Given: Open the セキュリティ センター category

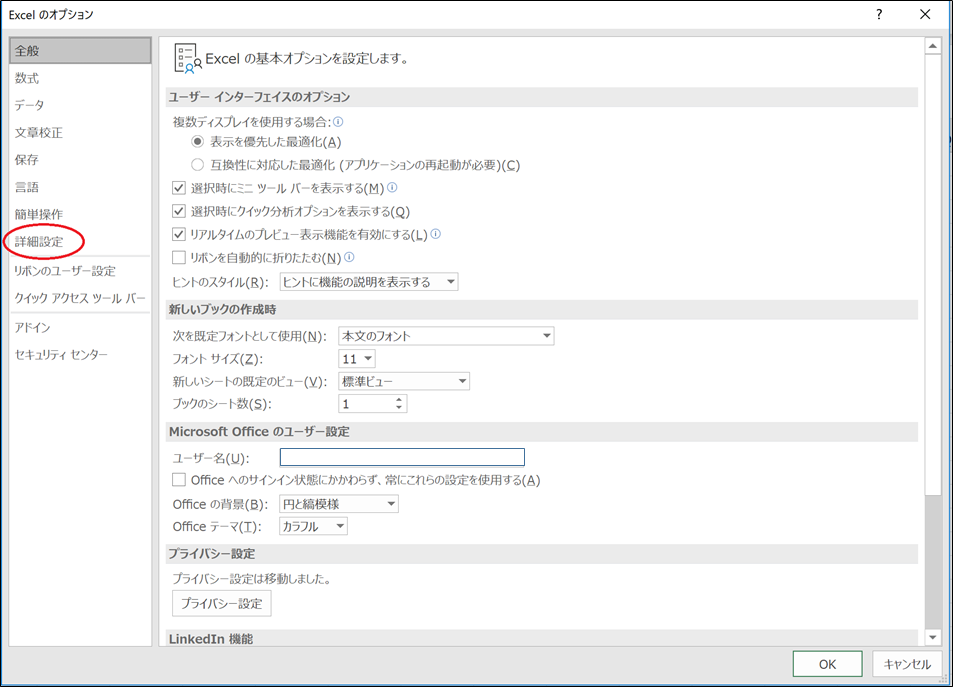Looking at the screenshot, I should (x=80, y=354).
